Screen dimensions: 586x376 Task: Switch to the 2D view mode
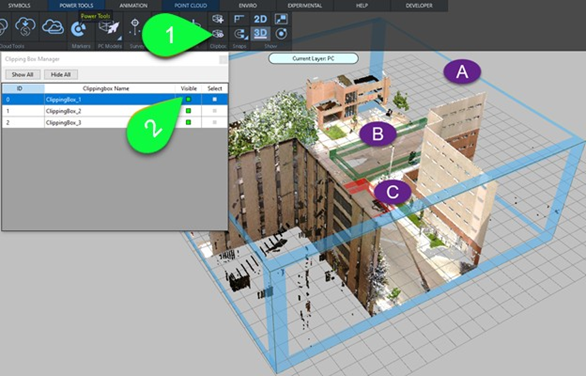tap(260, 19)
